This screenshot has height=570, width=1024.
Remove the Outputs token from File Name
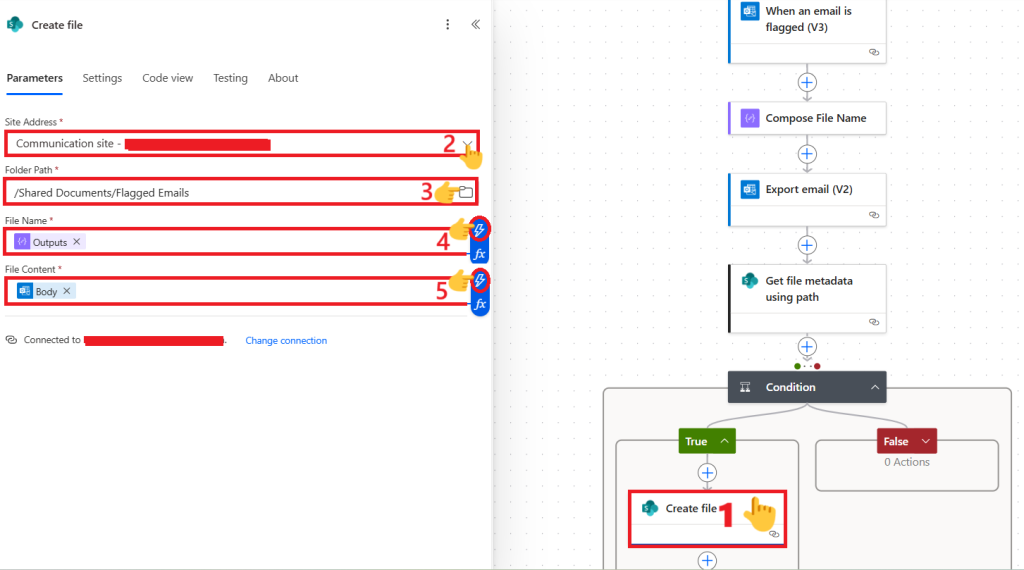pyautogui.click(x=77, y=242)
